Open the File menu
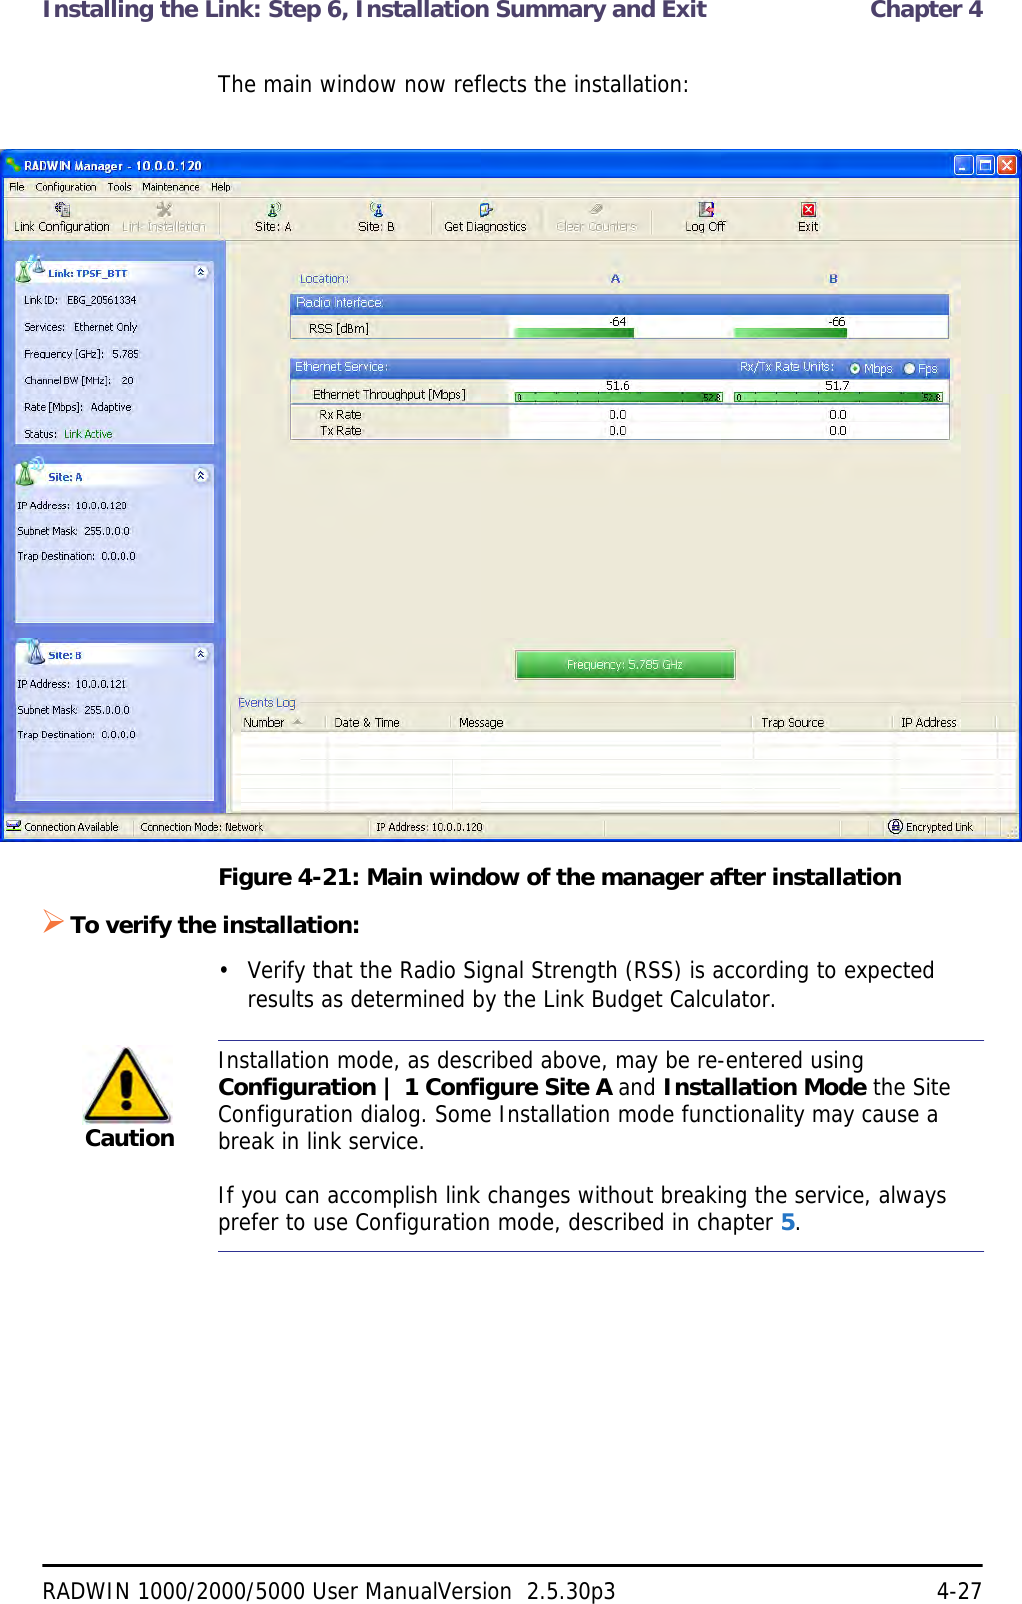 pos(17,187)
